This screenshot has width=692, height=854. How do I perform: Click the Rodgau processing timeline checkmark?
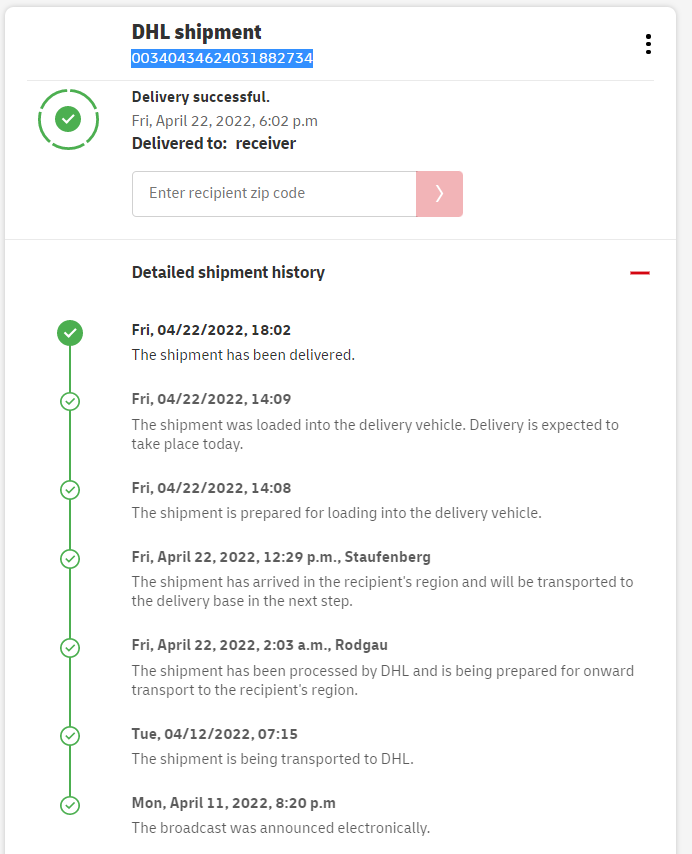click(70, 648)
